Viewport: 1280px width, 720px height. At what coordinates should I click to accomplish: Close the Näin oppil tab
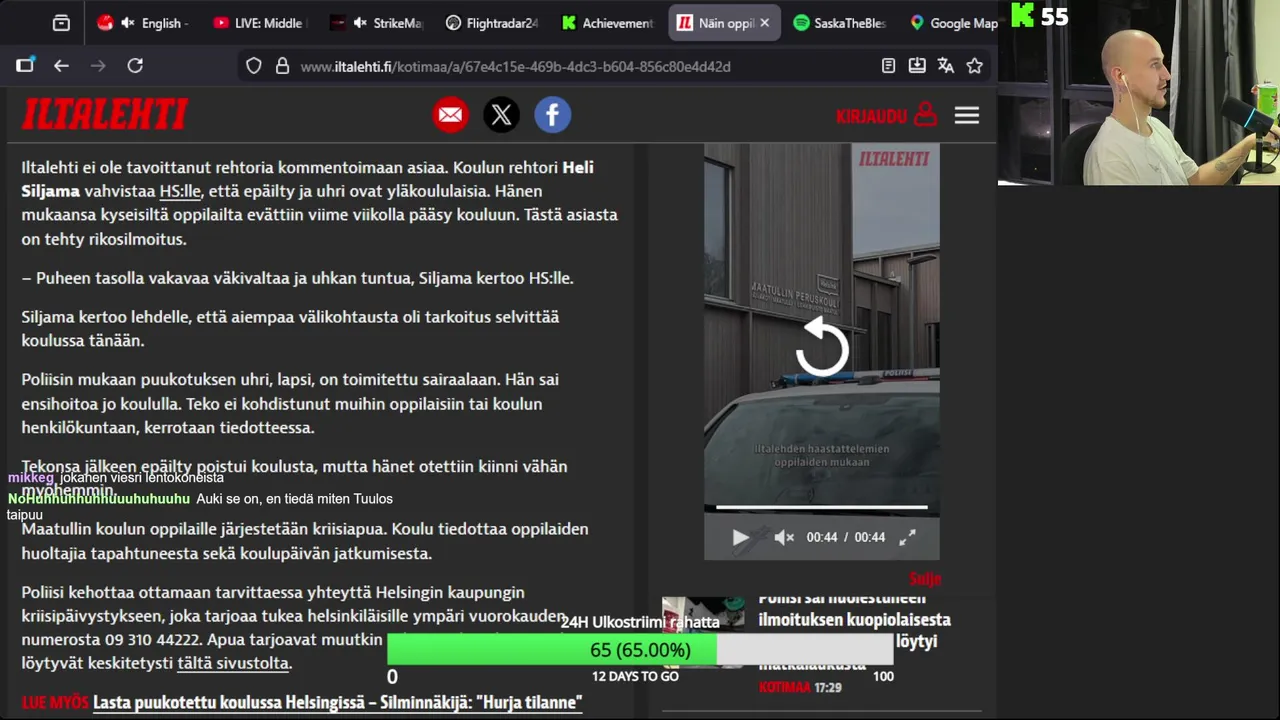[x=765, y=23]
